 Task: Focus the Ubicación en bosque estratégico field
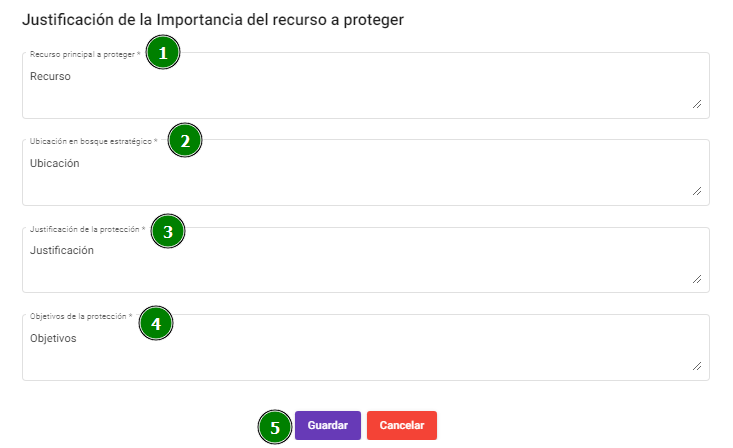pos(366,173)
